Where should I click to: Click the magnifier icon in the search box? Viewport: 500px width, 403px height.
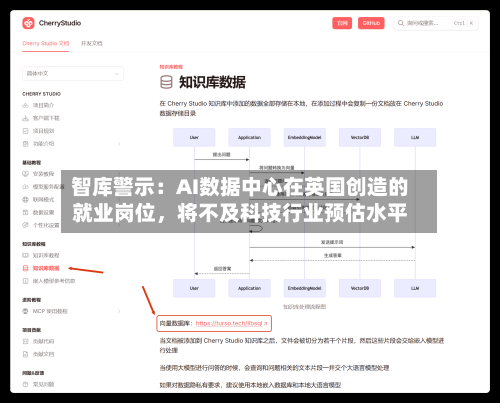401,23
